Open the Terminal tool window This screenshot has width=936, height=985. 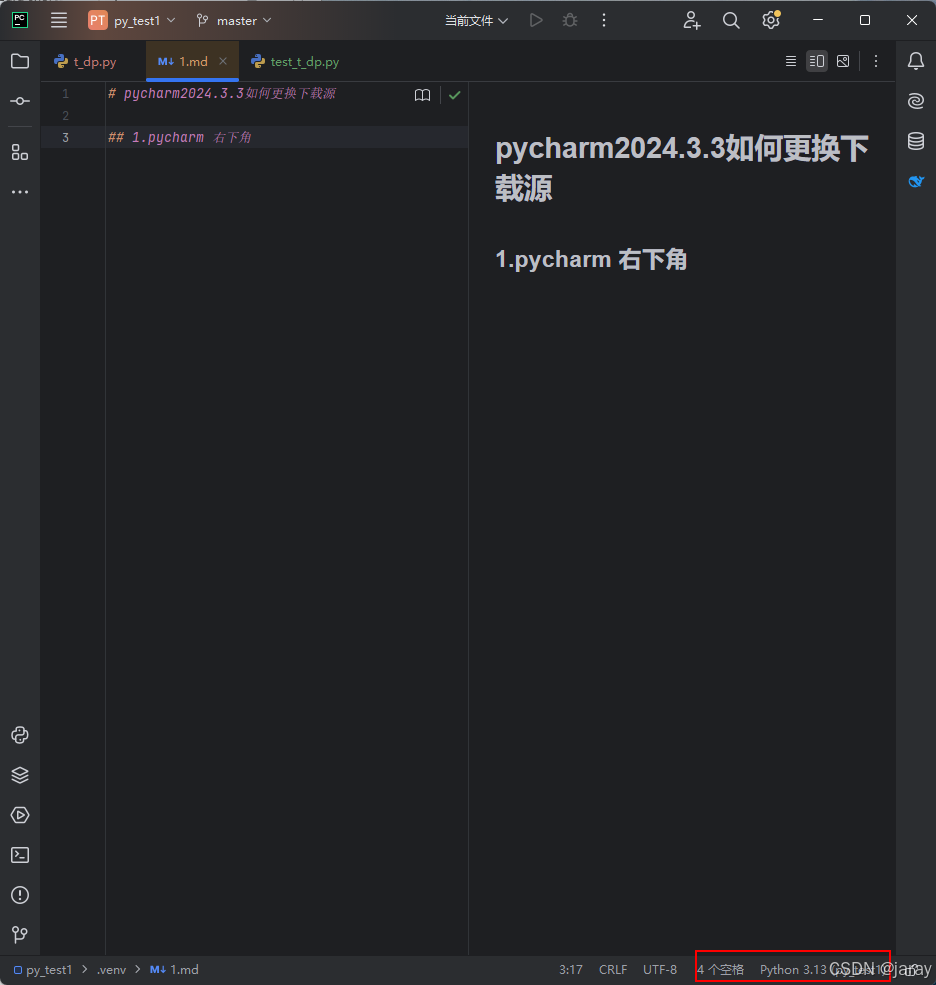[20, 855]
